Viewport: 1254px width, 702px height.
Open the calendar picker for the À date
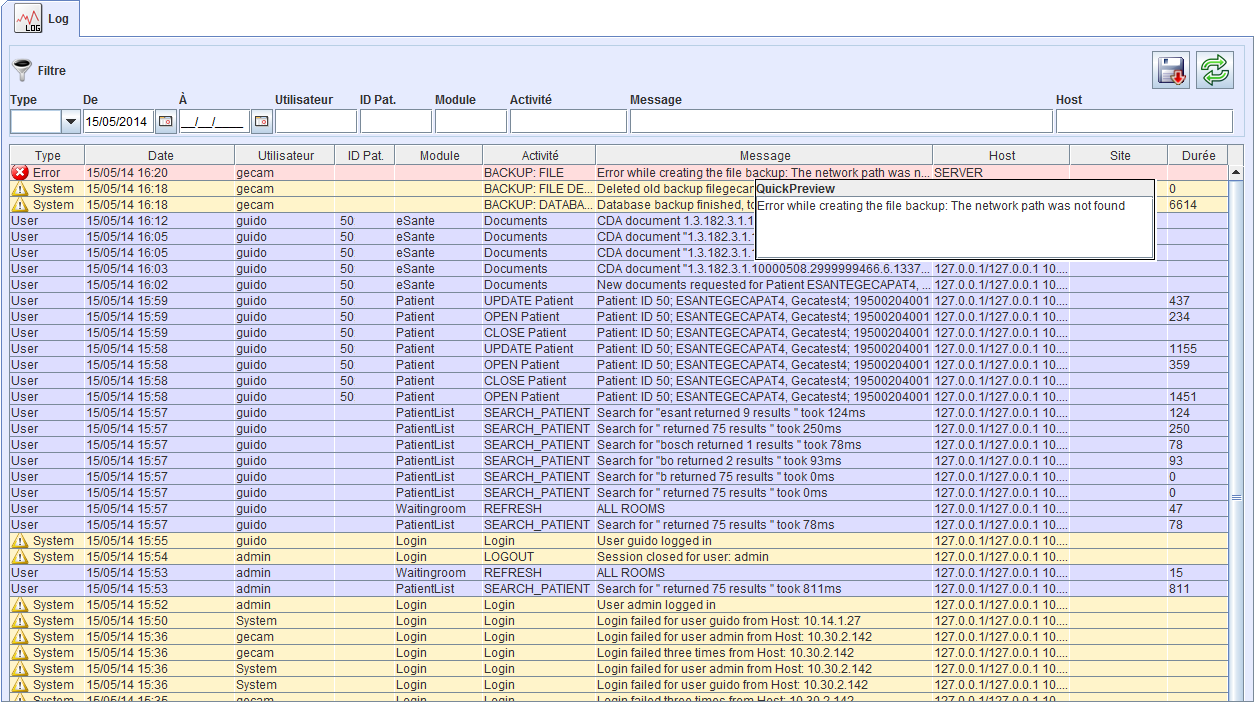[261, 122]
